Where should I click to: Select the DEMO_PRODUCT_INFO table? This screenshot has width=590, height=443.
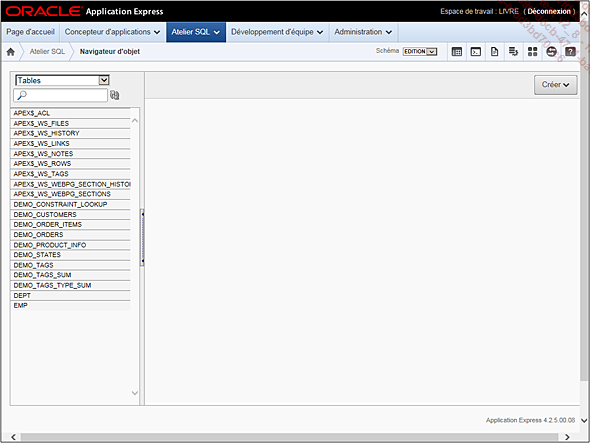click(x=70, y=245)
